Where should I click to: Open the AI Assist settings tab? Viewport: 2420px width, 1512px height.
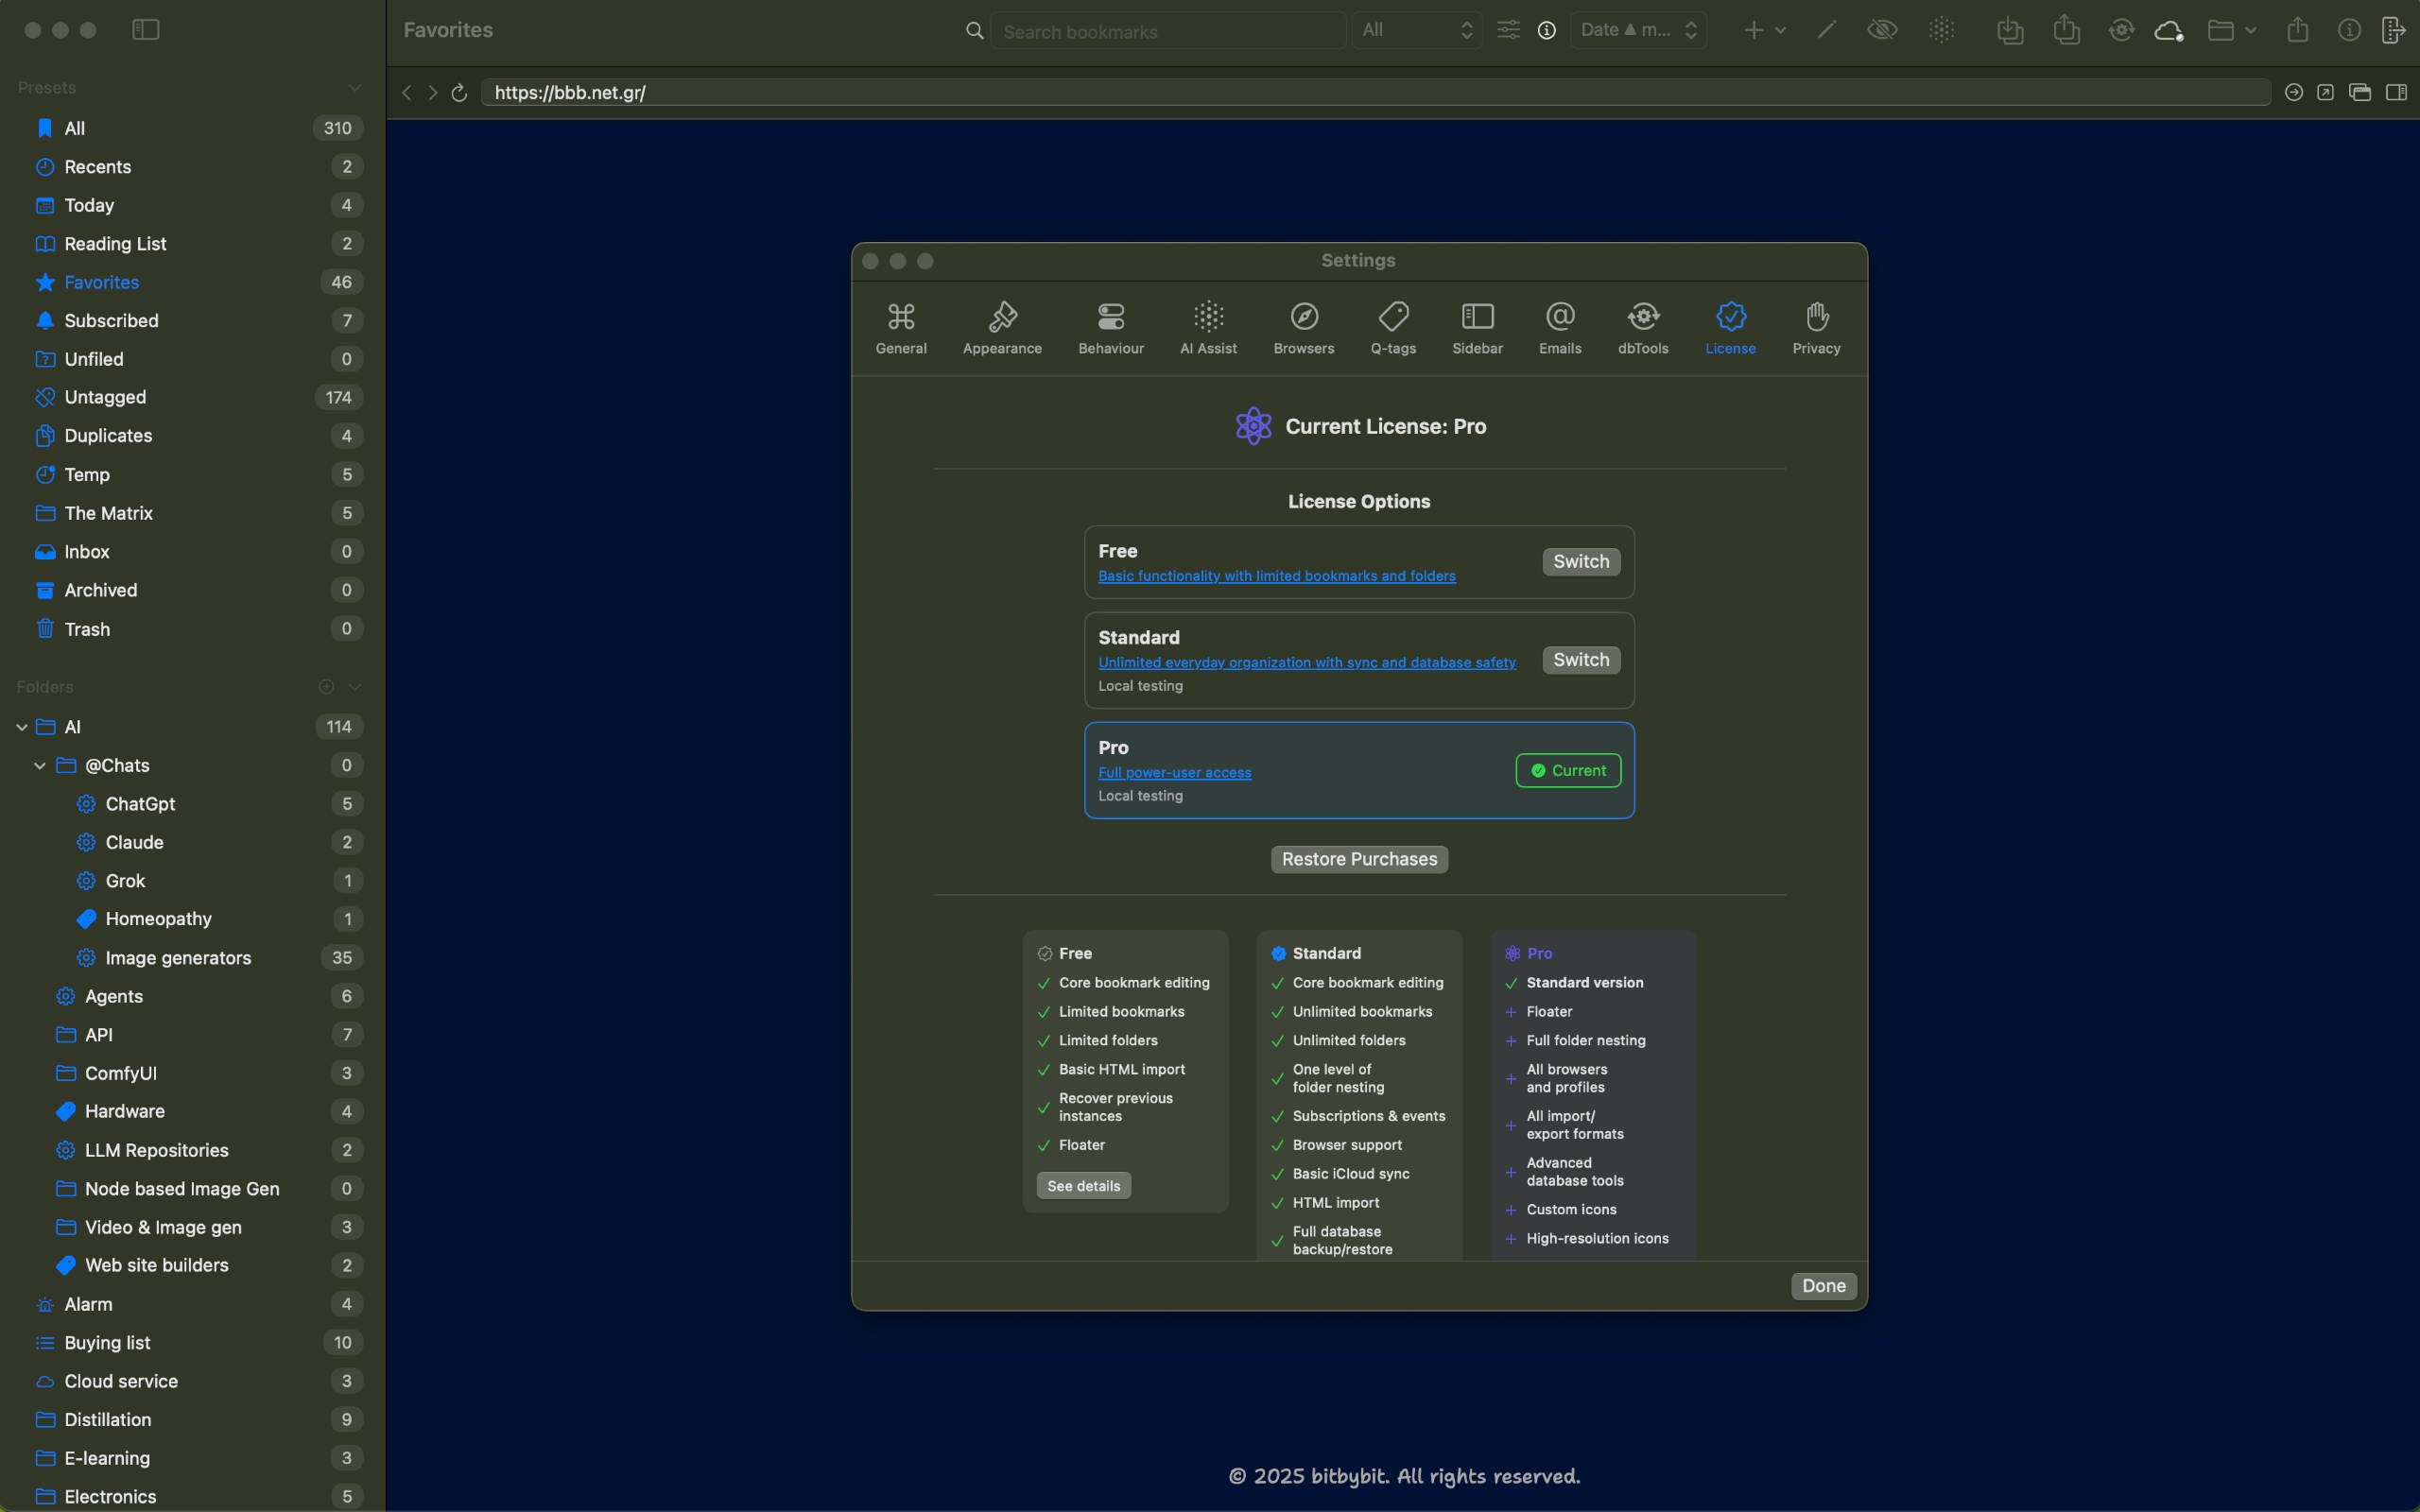point(1208,328)
